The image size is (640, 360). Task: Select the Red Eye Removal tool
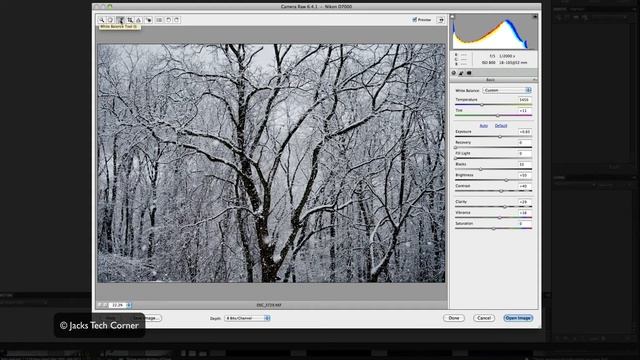pyautogui.click(x=149, y=20)
